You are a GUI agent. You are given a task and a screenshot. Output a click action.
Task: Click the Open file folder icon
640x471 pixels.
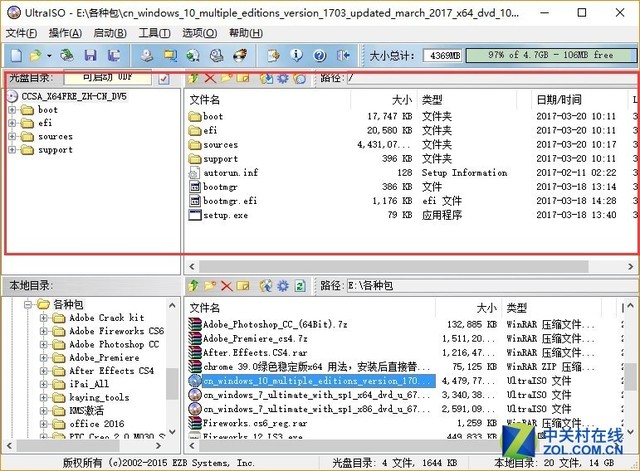36,55
